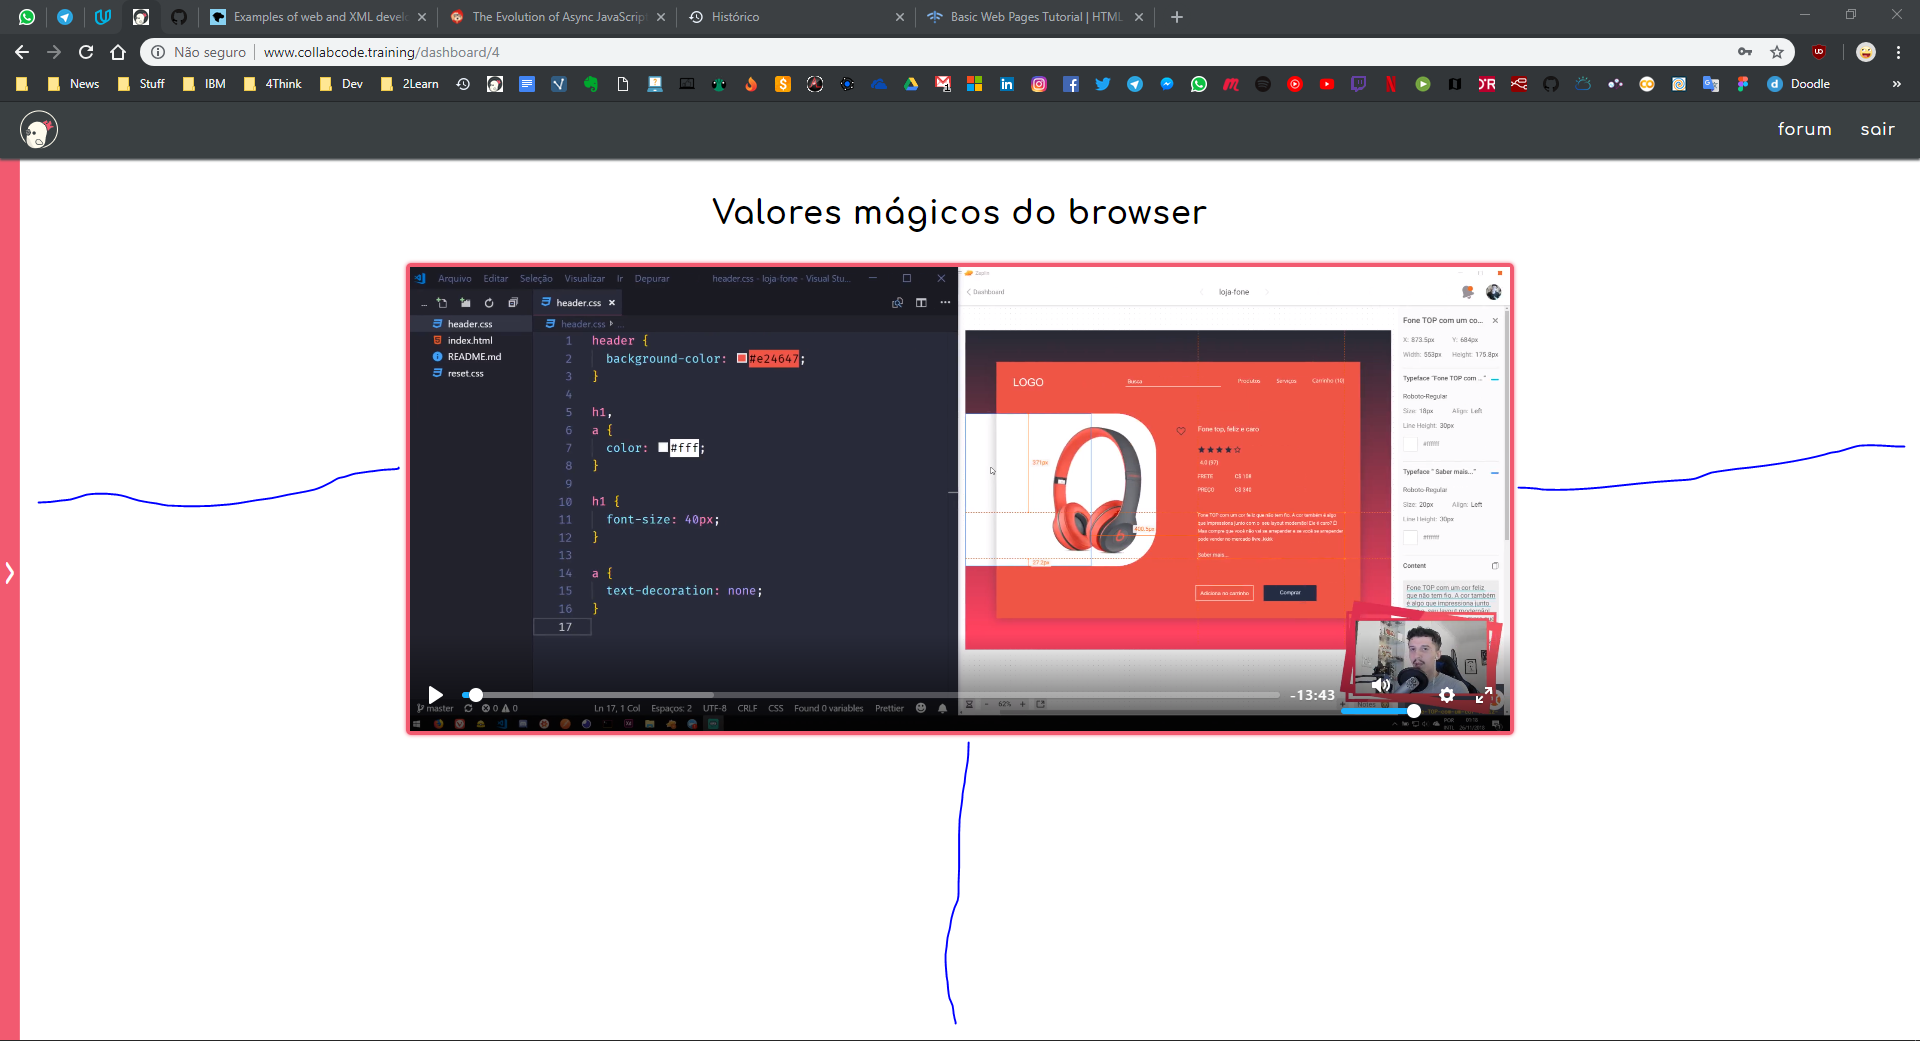
Task: Open the Messenger bookmark
Action: pyautogui.click(x=1167, y=84)
